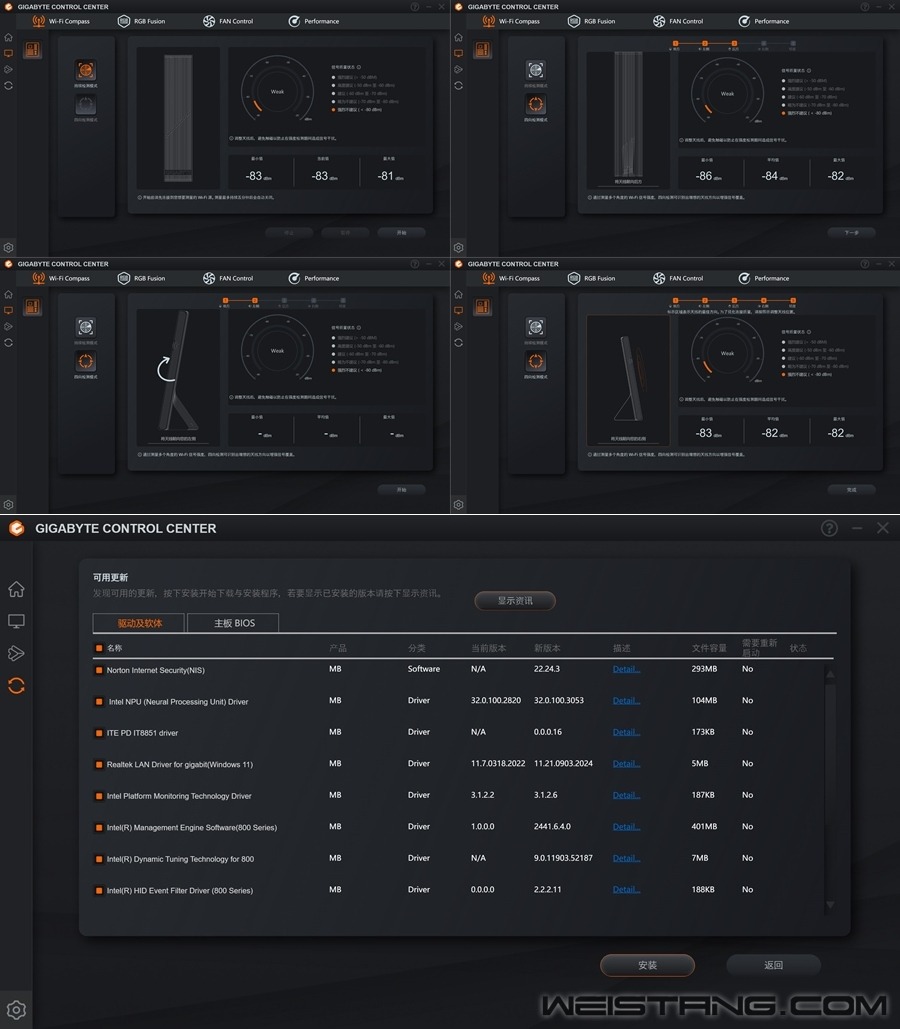Click the arrow-shaped sidebar icon in updates window
The height and width of the screenshot is (1029, 900).
pyautogui.click(x=16, y=653)
